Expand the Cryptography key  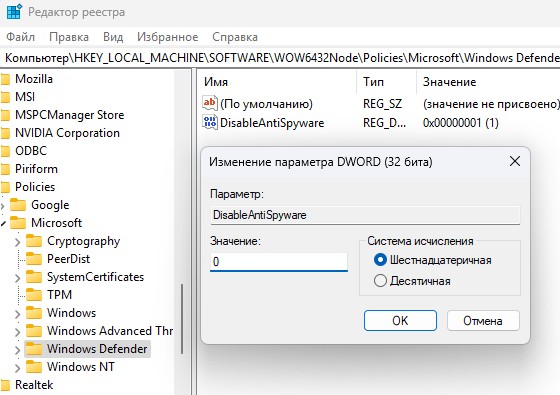(18, 242)
